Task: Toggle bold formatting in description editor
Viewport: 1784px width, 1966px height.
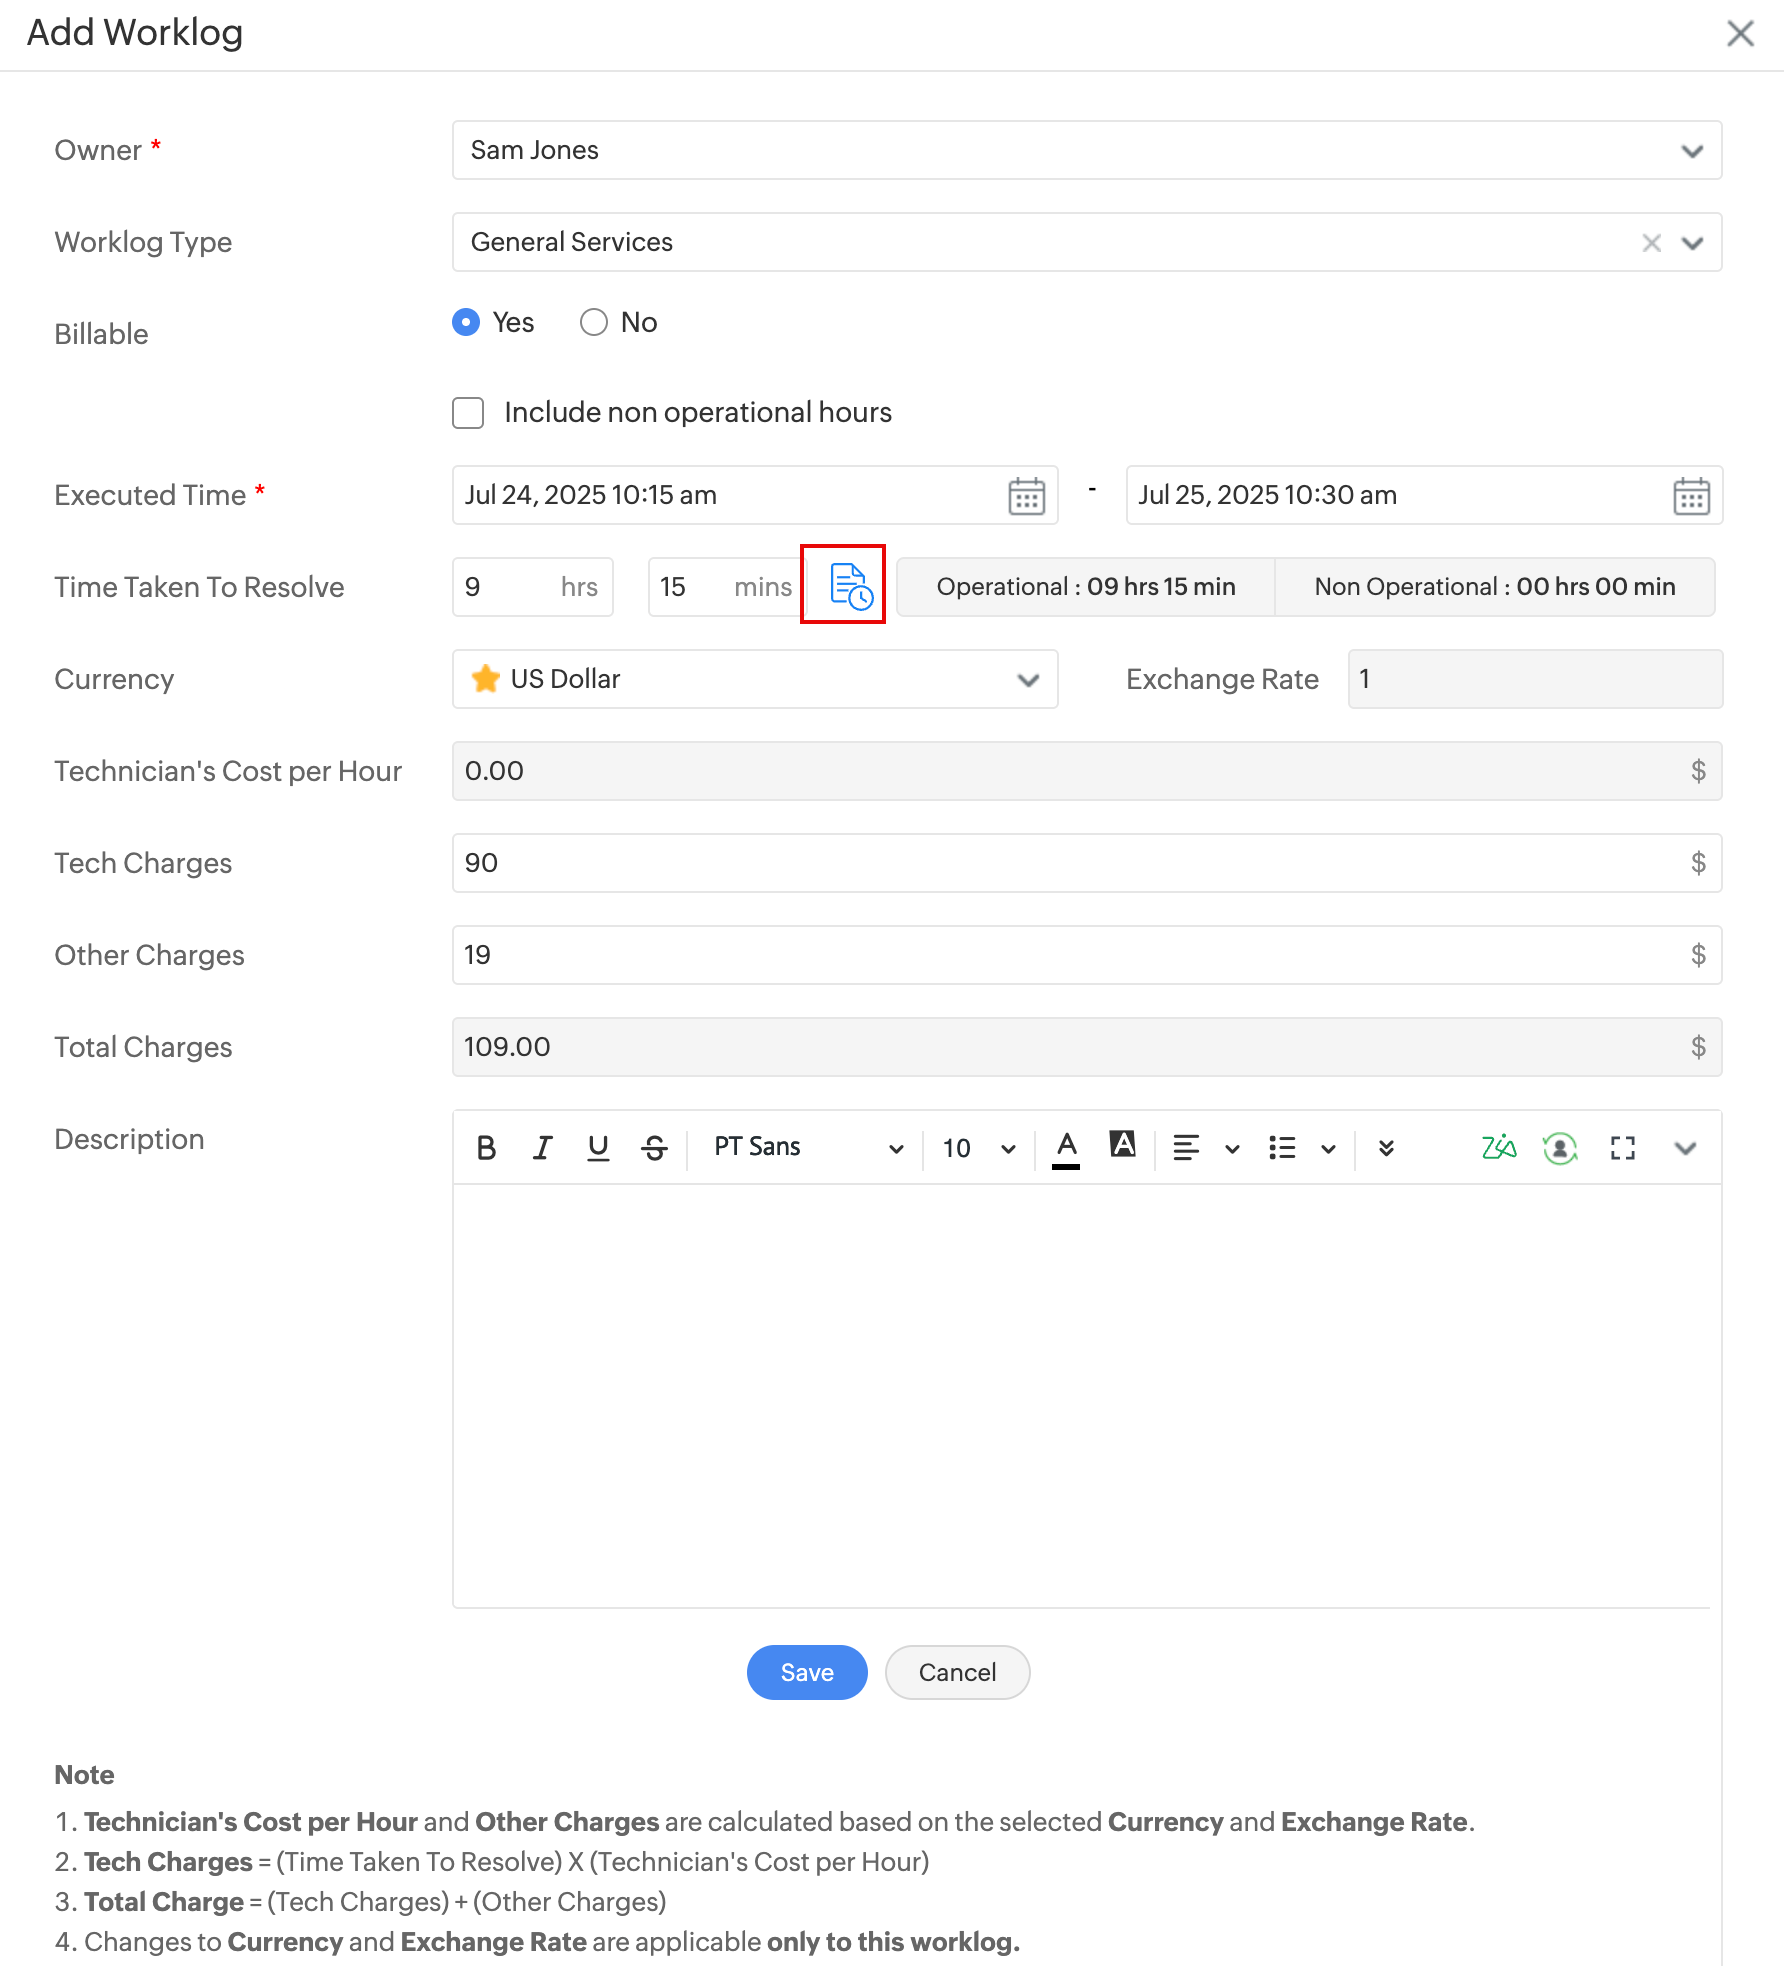Action: coord(486,1148)
